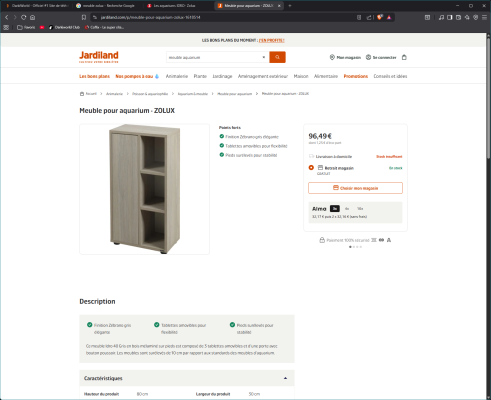Click the Jardiland logo
This screenshot has height=400, width=491.
tap(99, 57)
